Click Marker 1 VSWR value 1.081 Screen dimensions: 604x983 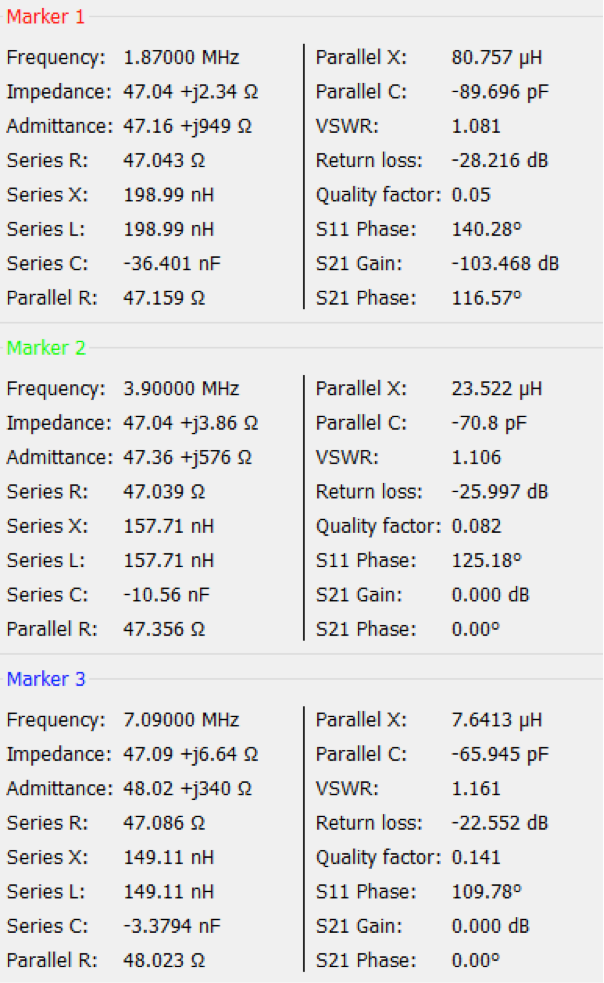click(476, 126)
